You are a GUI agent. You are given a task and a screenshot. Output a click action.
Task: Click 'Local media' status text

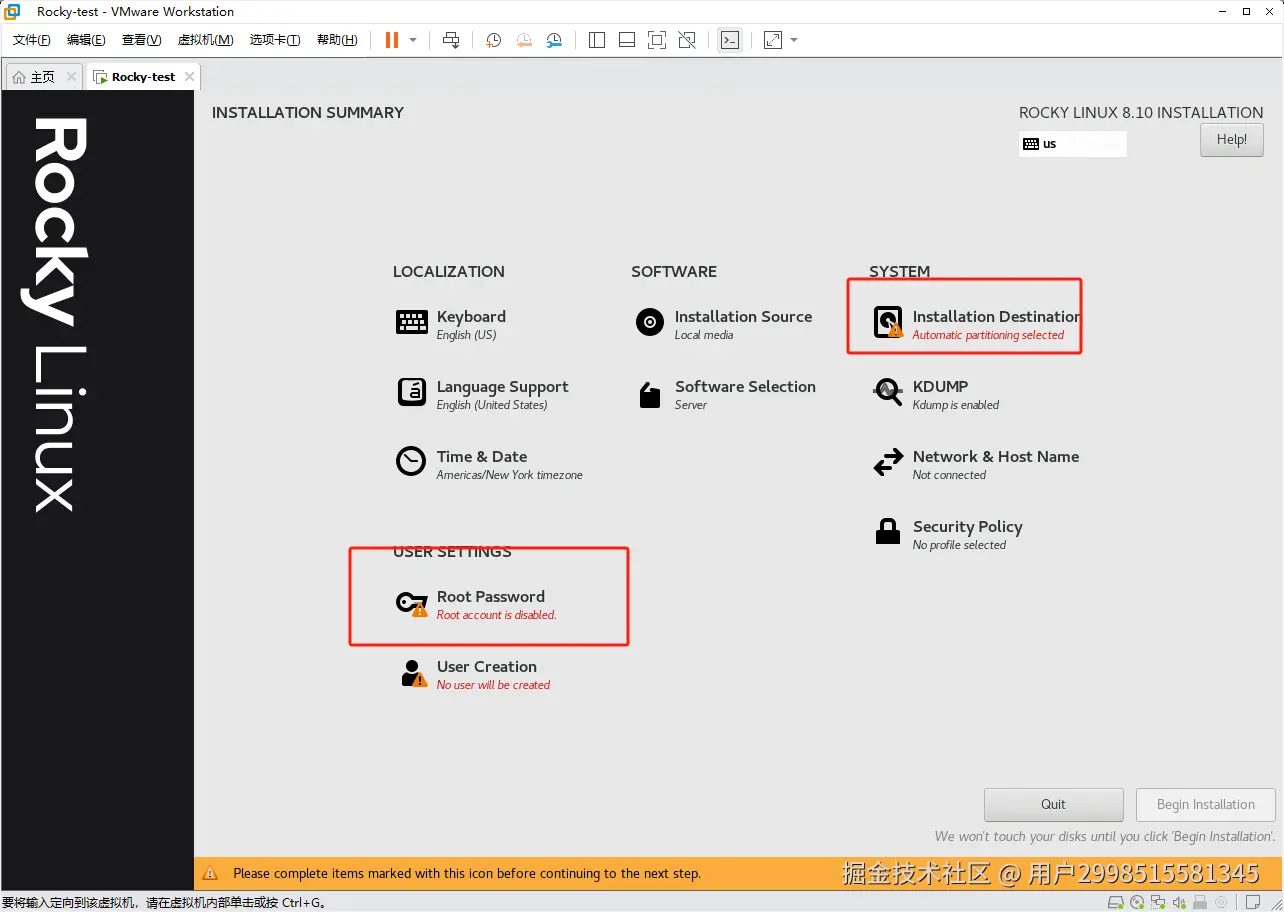tap(704, 335)
